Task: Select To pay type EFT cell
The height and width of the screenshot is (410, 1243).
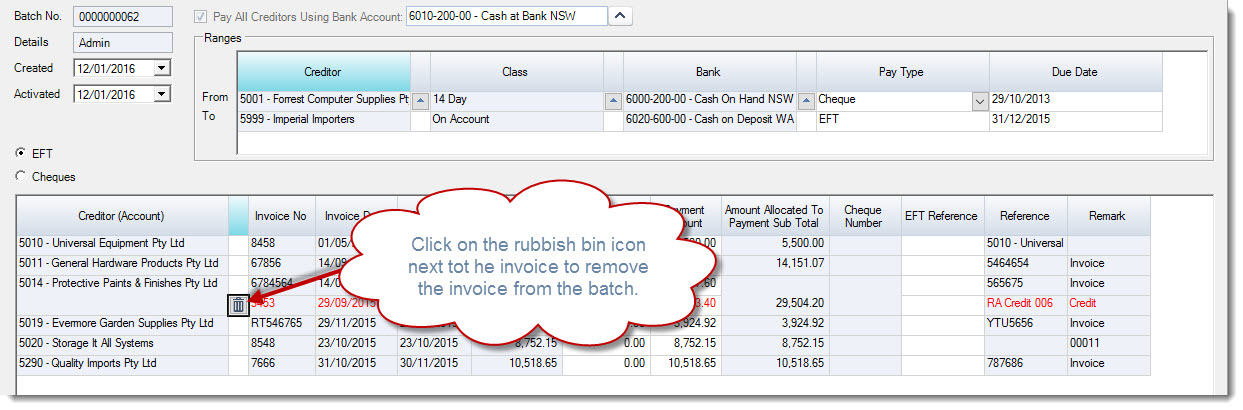Action: tap(903, 120)
